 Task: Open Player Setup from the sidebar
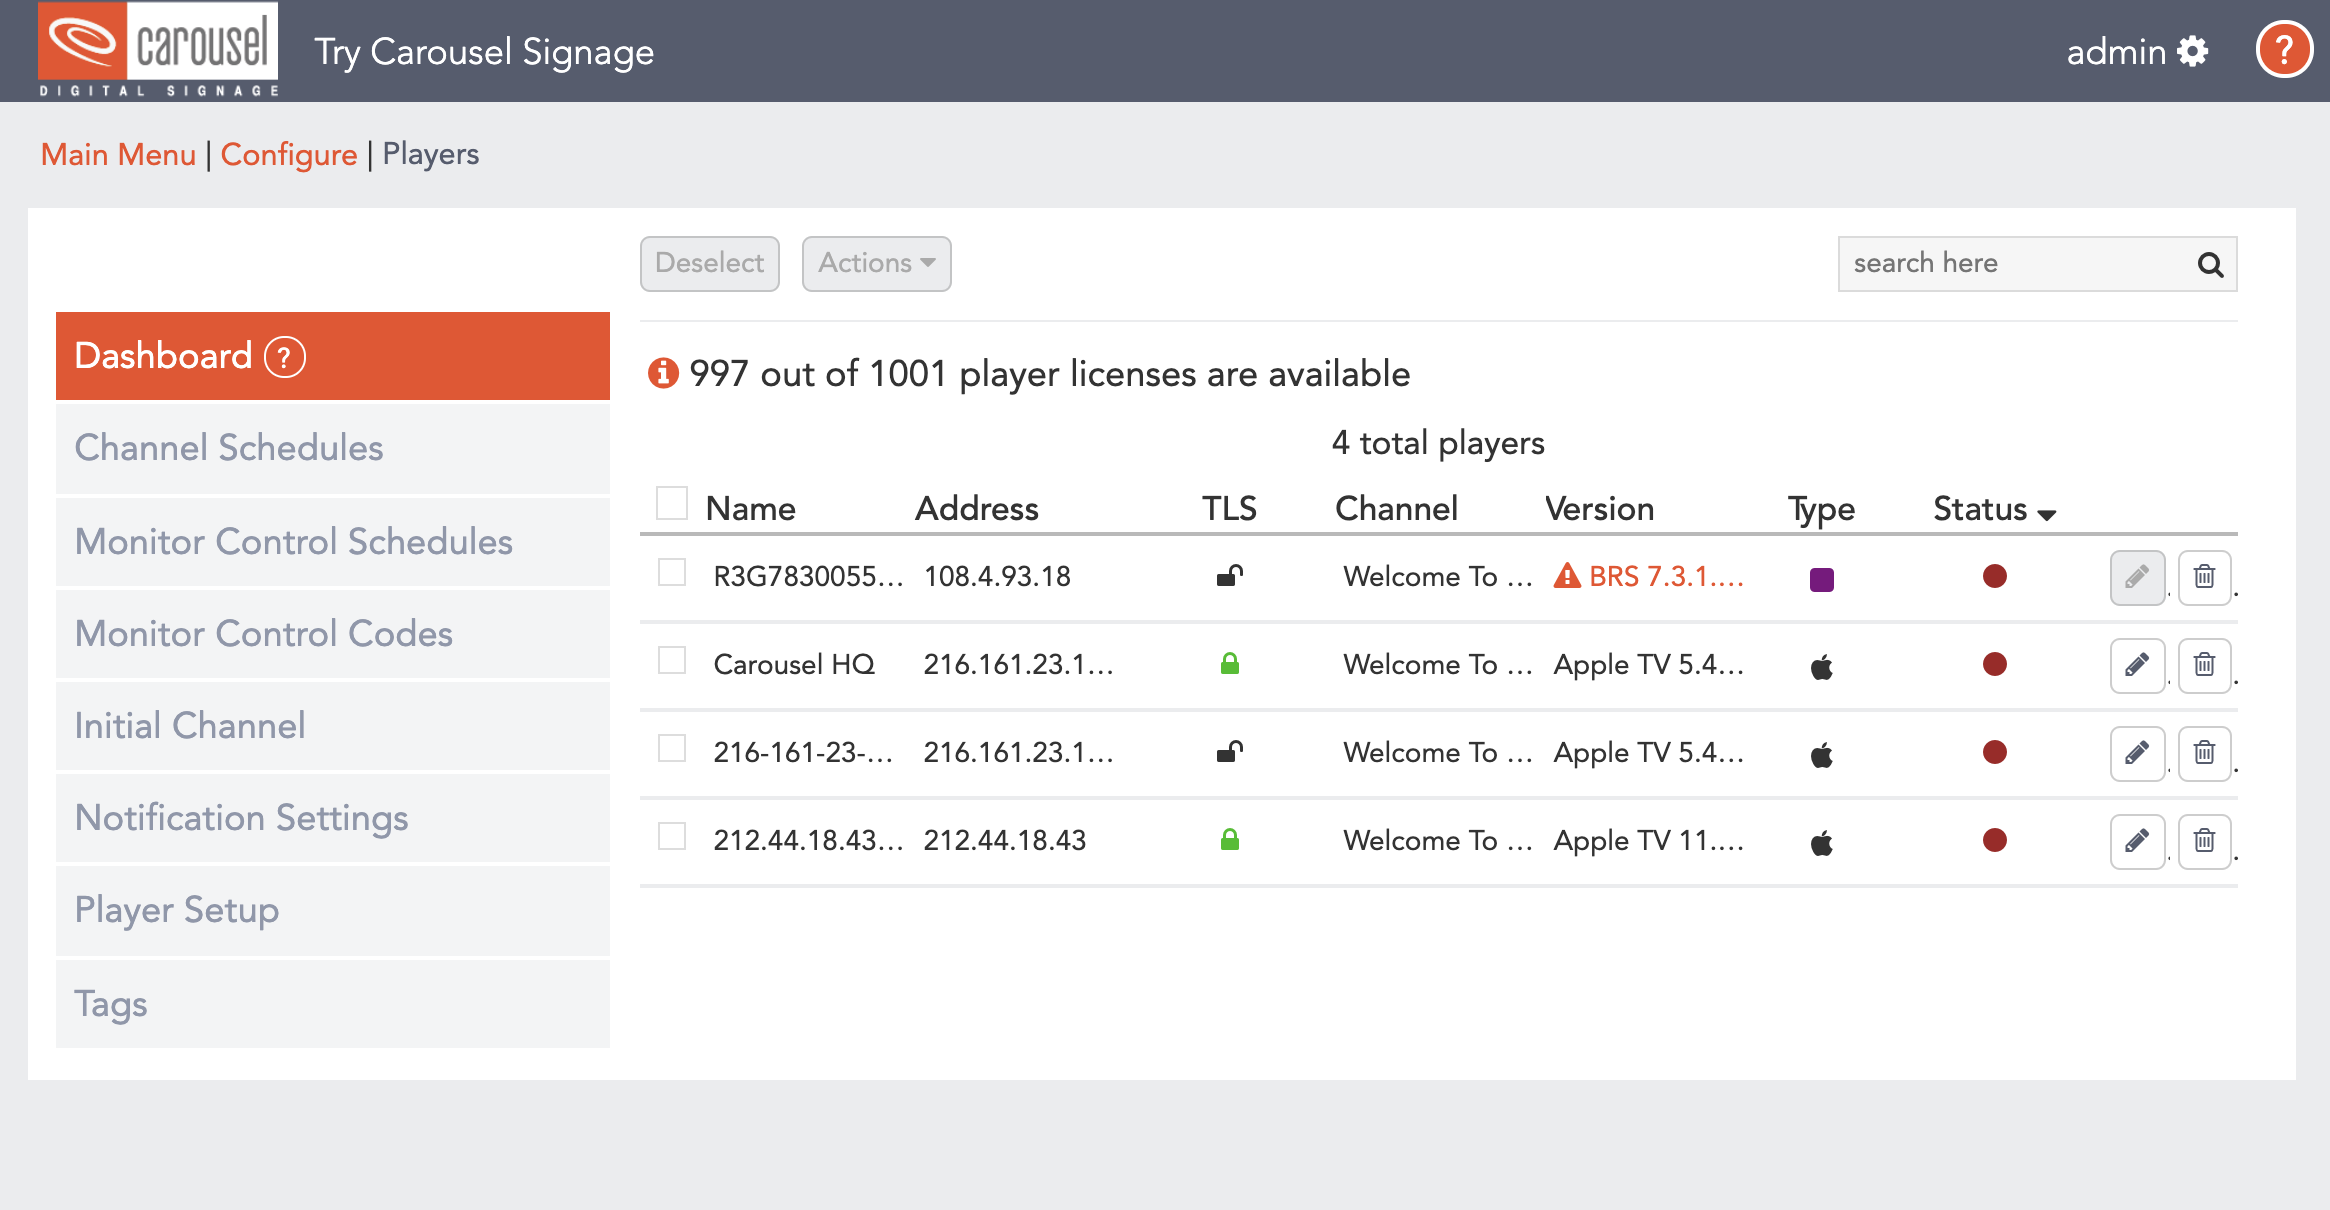[176, 911]
